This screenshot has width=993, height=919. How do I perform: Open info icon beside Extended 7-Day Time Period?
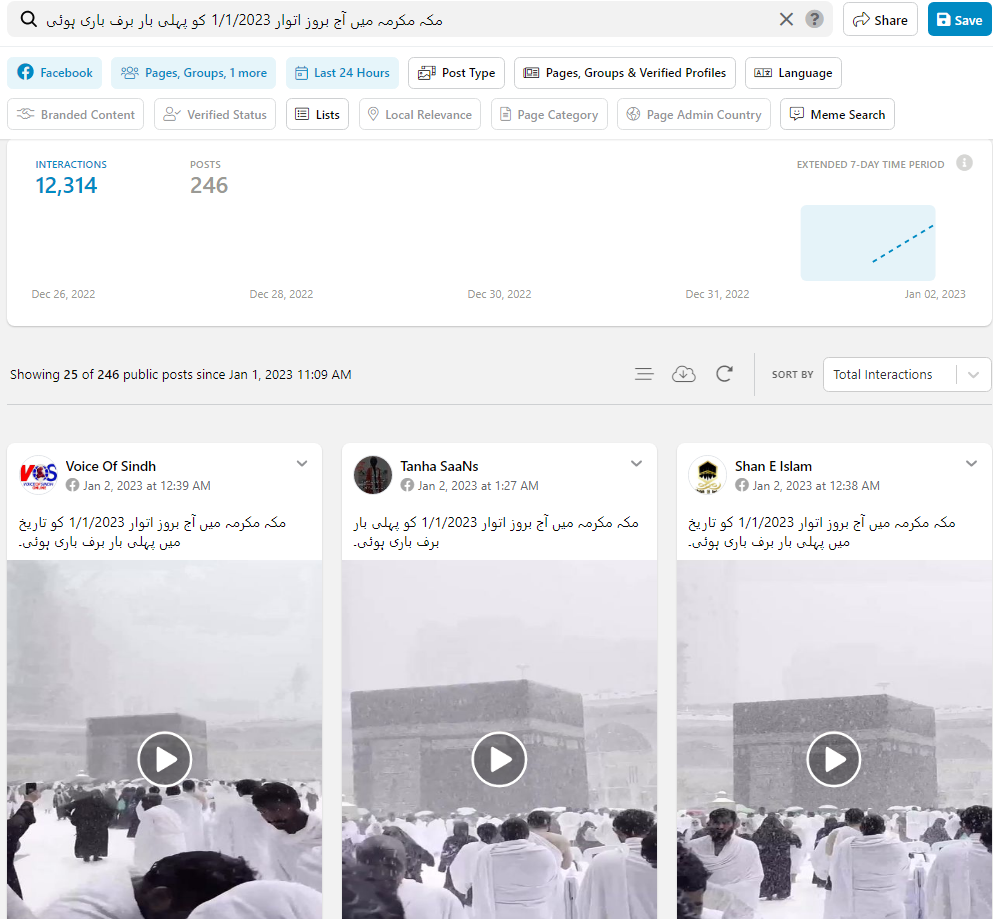(x=964, y=163)
